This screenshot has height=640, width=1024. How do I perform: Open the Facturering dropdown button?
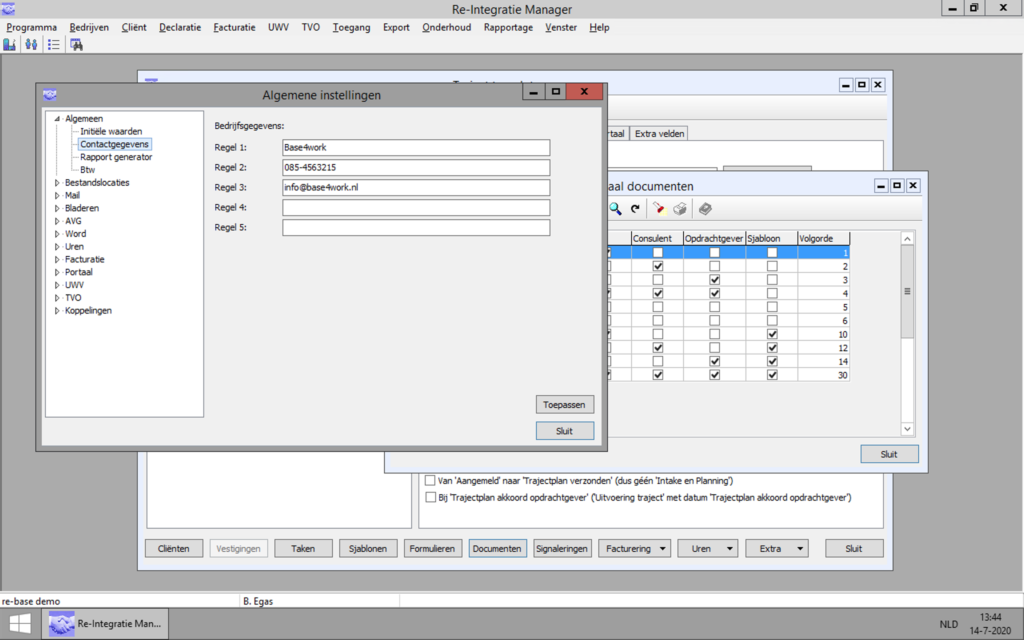(635, 549)
